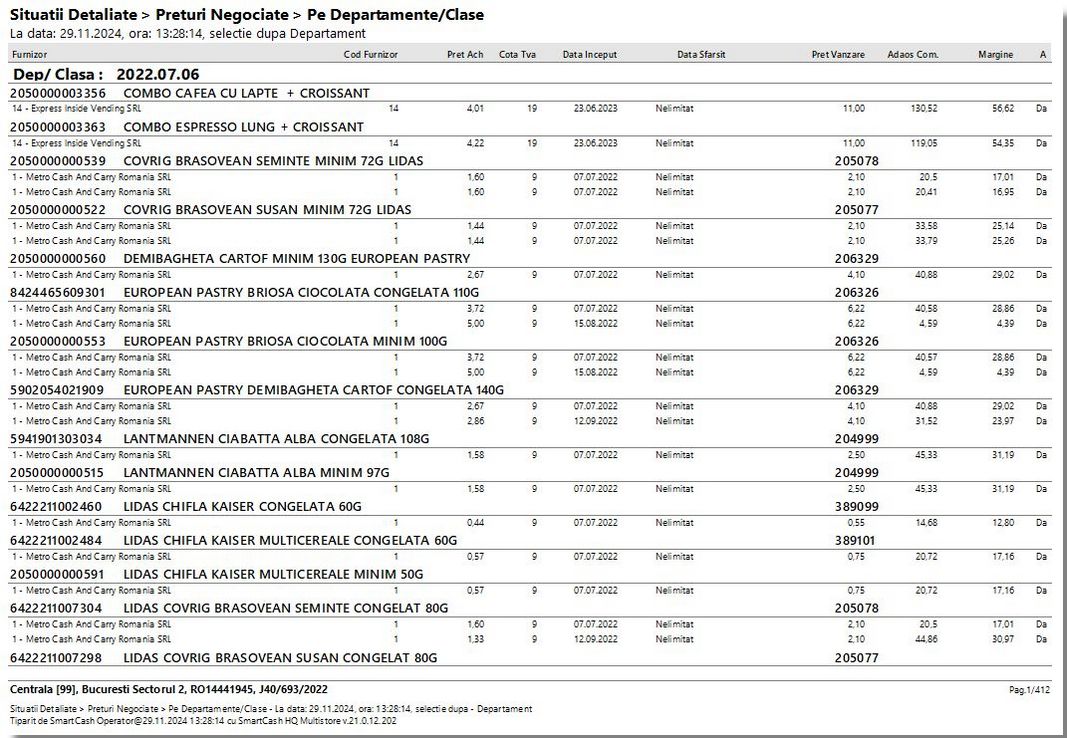1067x738 pixels.
Task: Click barcode 6422211002484
Action: pos(58,541)
